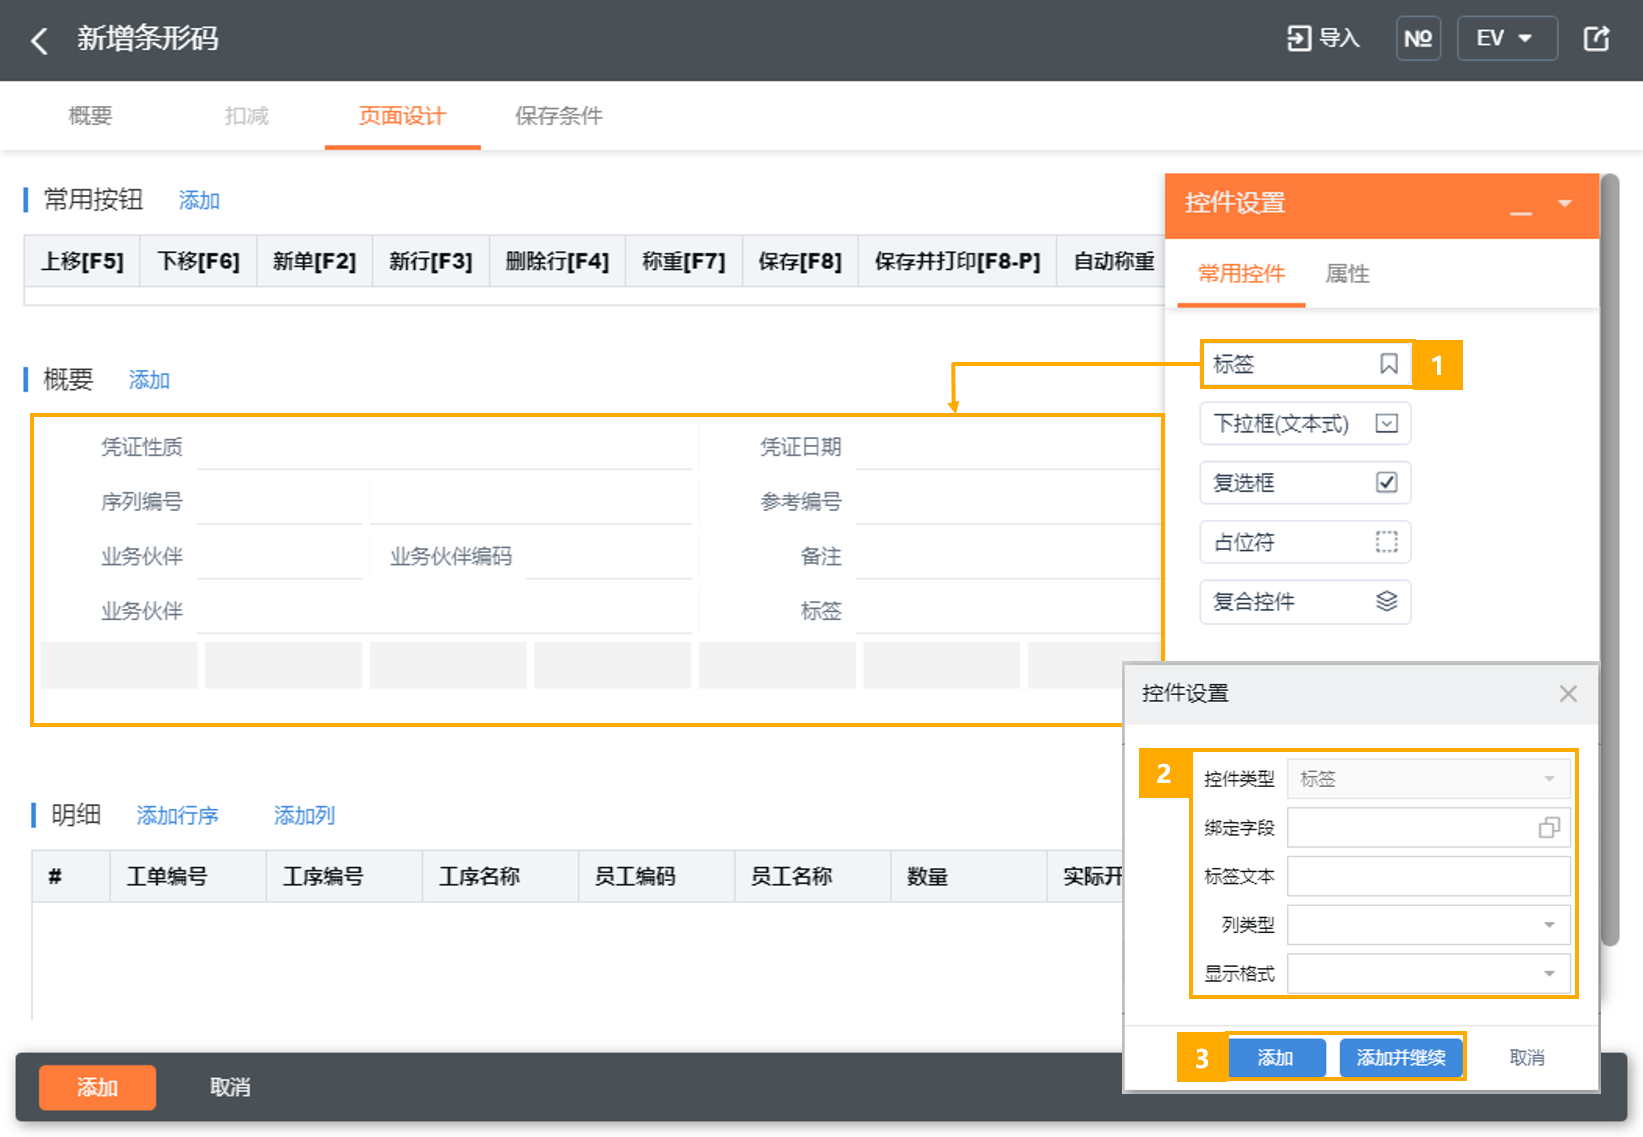
Task: Click the 删除行[F4] button
Action: point(557,261)
